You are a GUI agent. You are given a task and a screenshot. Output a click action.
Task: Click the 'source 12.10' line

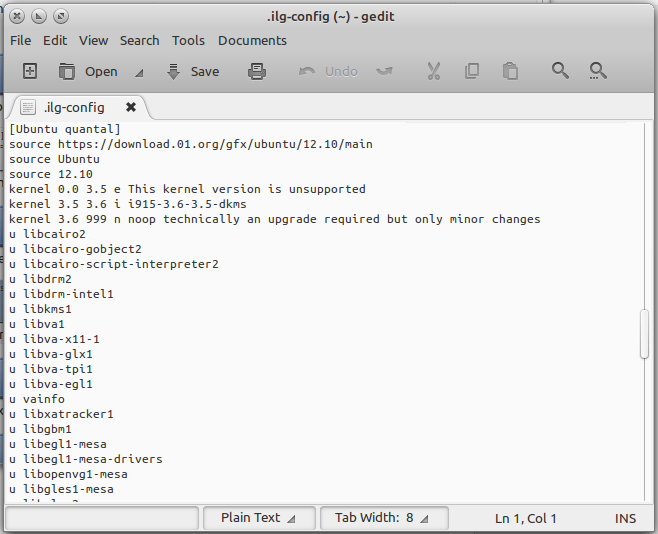click(51, 174)
